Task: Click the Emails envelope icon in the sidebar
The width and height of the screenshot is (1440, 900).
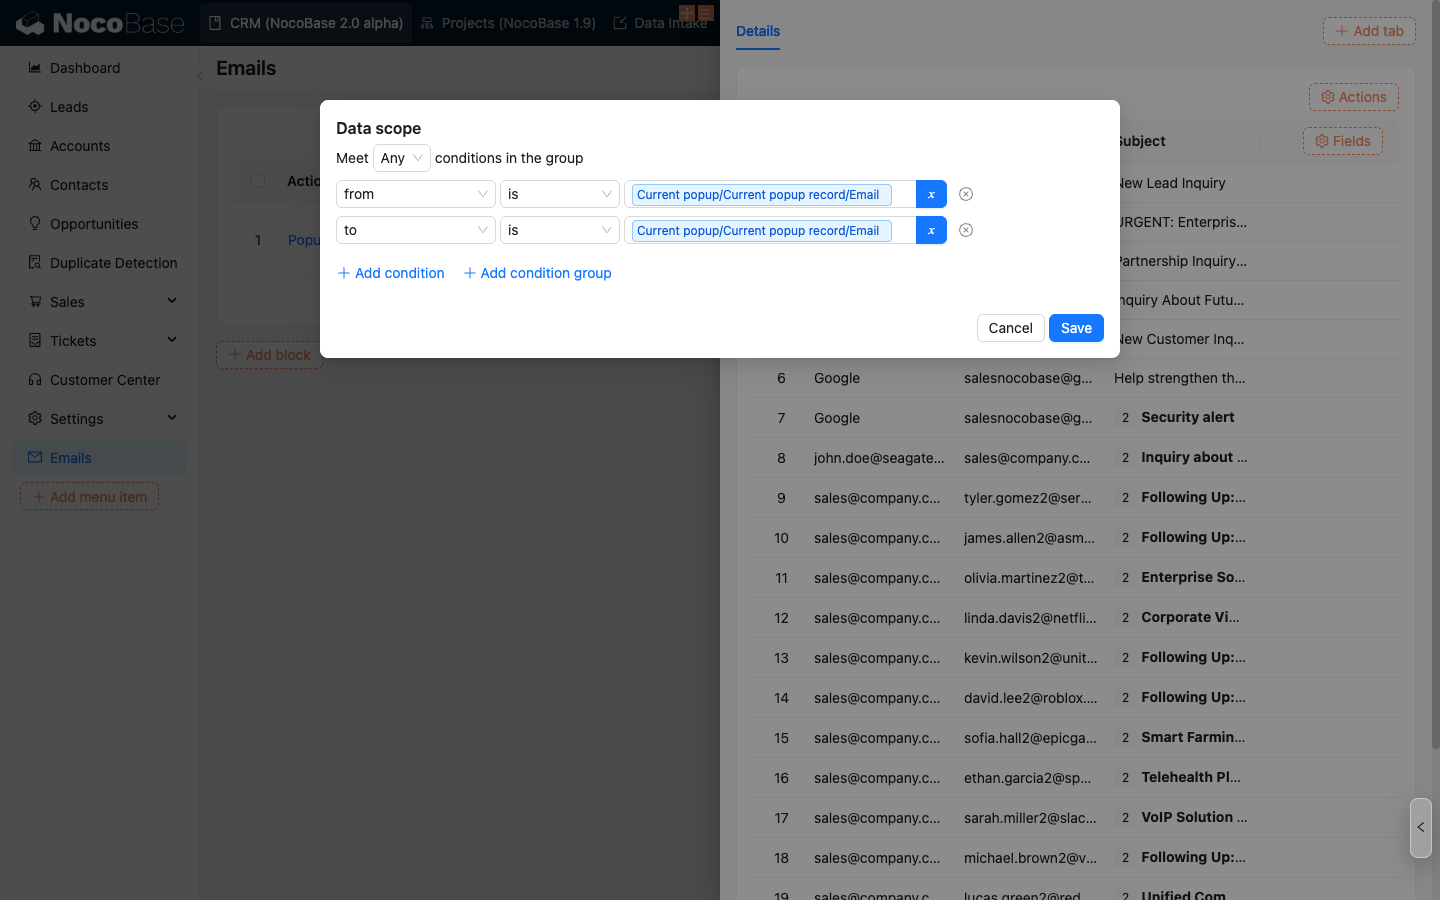Action: (x=35, y=458)
